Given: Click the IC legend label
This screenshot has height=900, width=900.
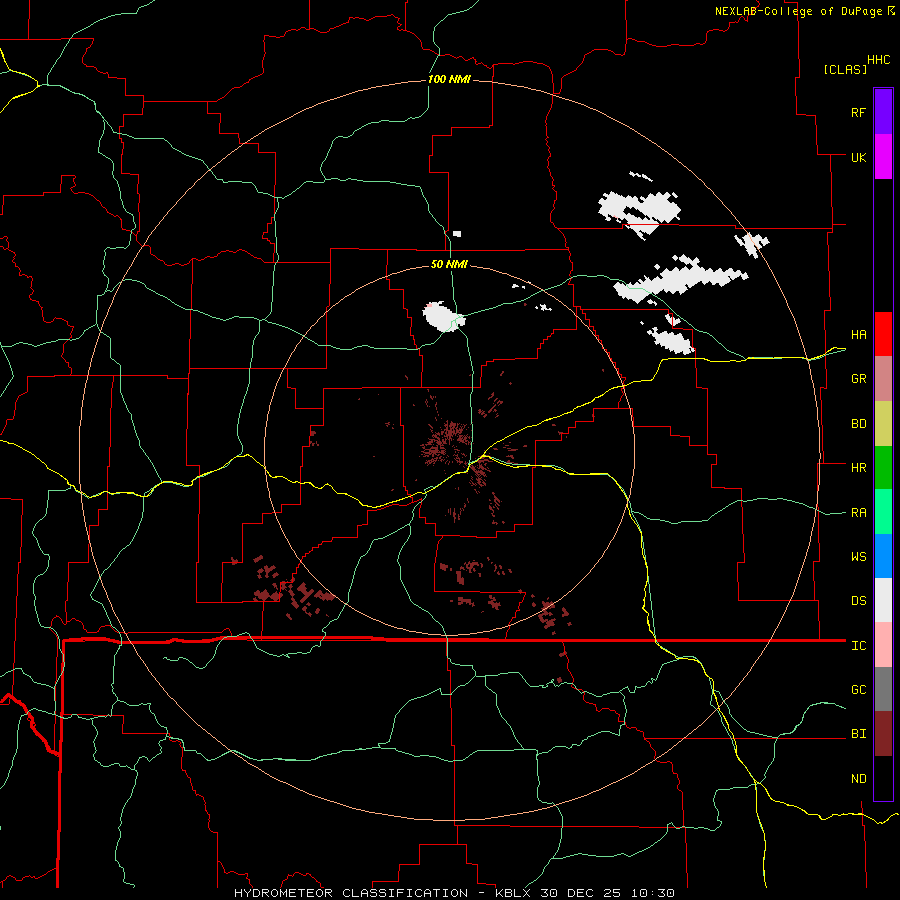Looking at the screenshot, I should pos(858,646).
